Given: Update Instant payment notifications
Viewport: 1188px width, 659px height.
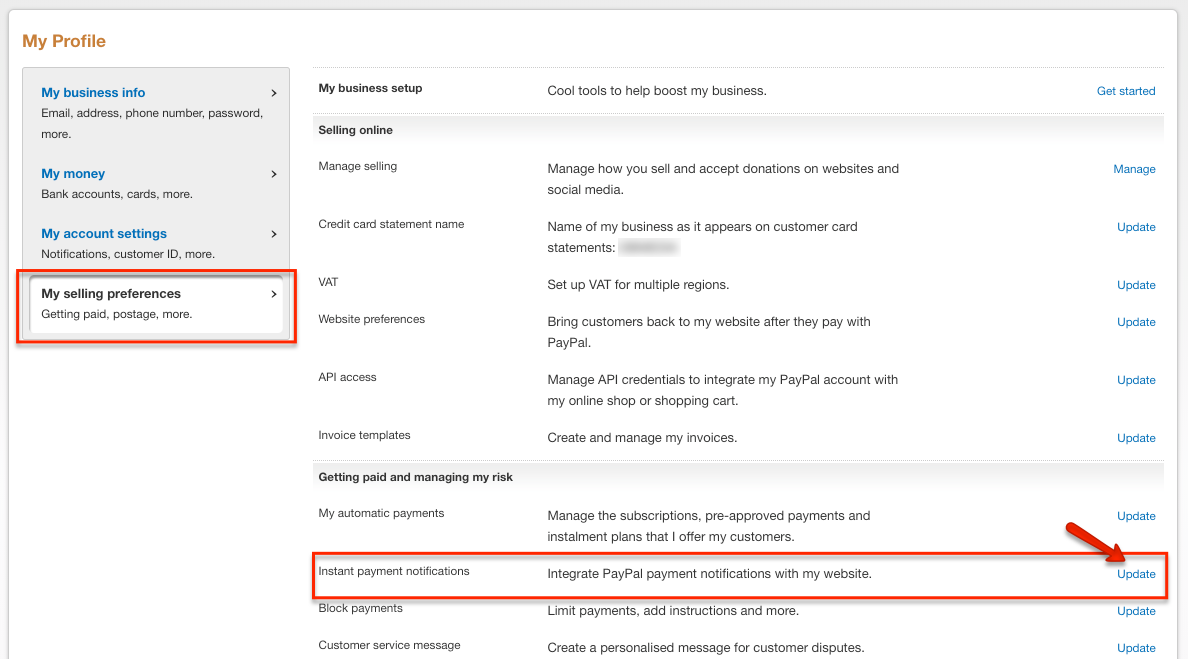Looking at the screenshot, I should point(1136,574).
